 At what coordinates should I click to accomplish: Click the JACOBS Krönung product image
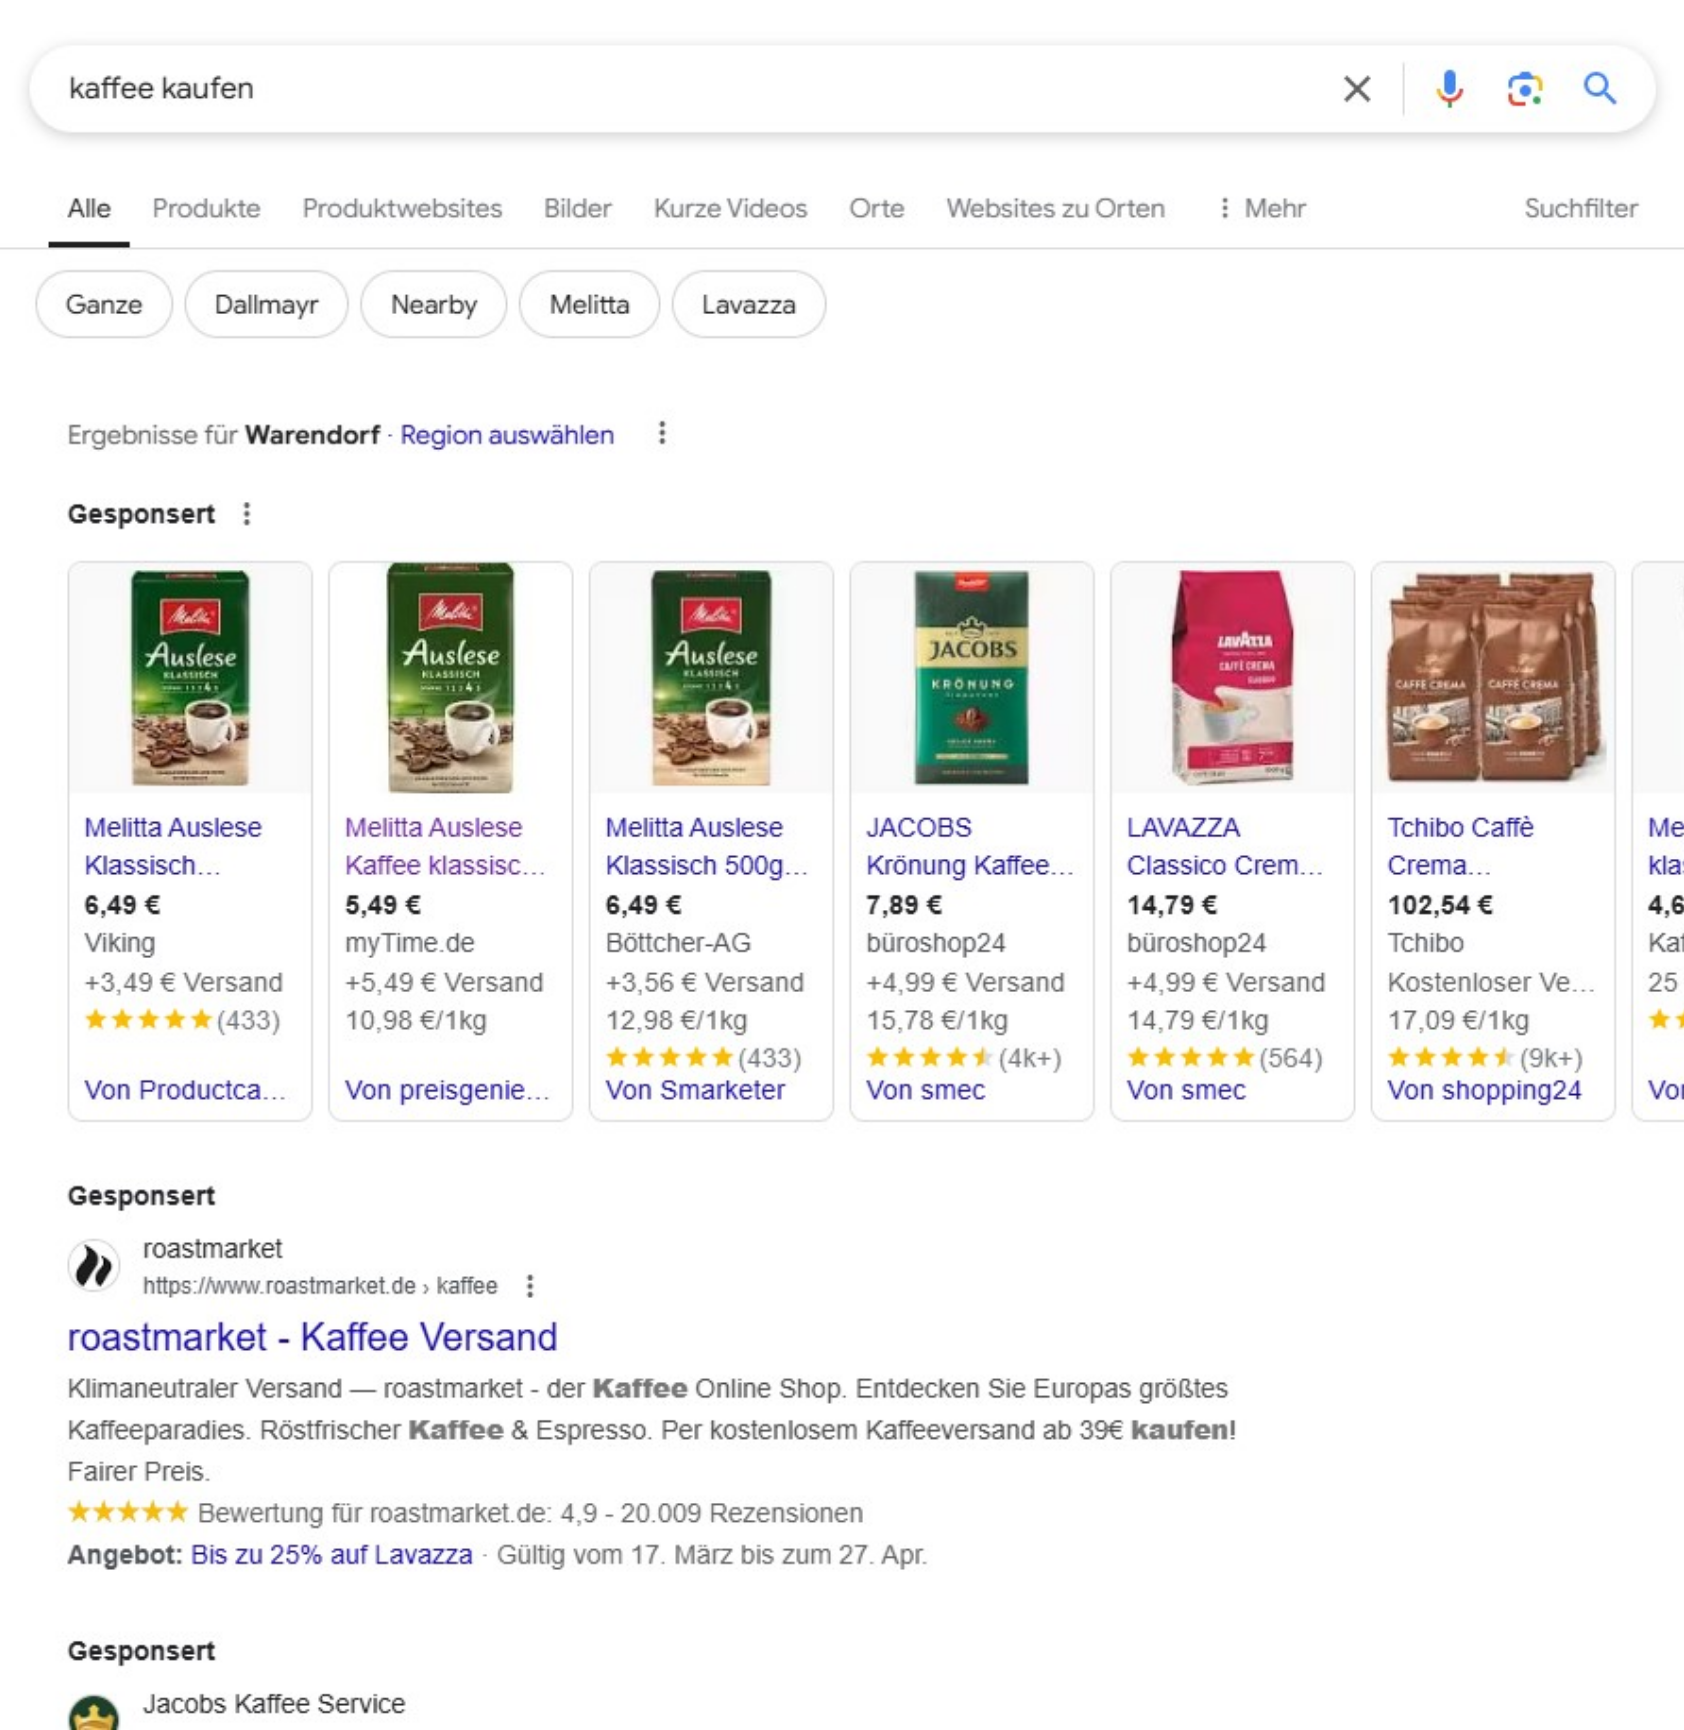pyautogui.click(x=971, y=678)
